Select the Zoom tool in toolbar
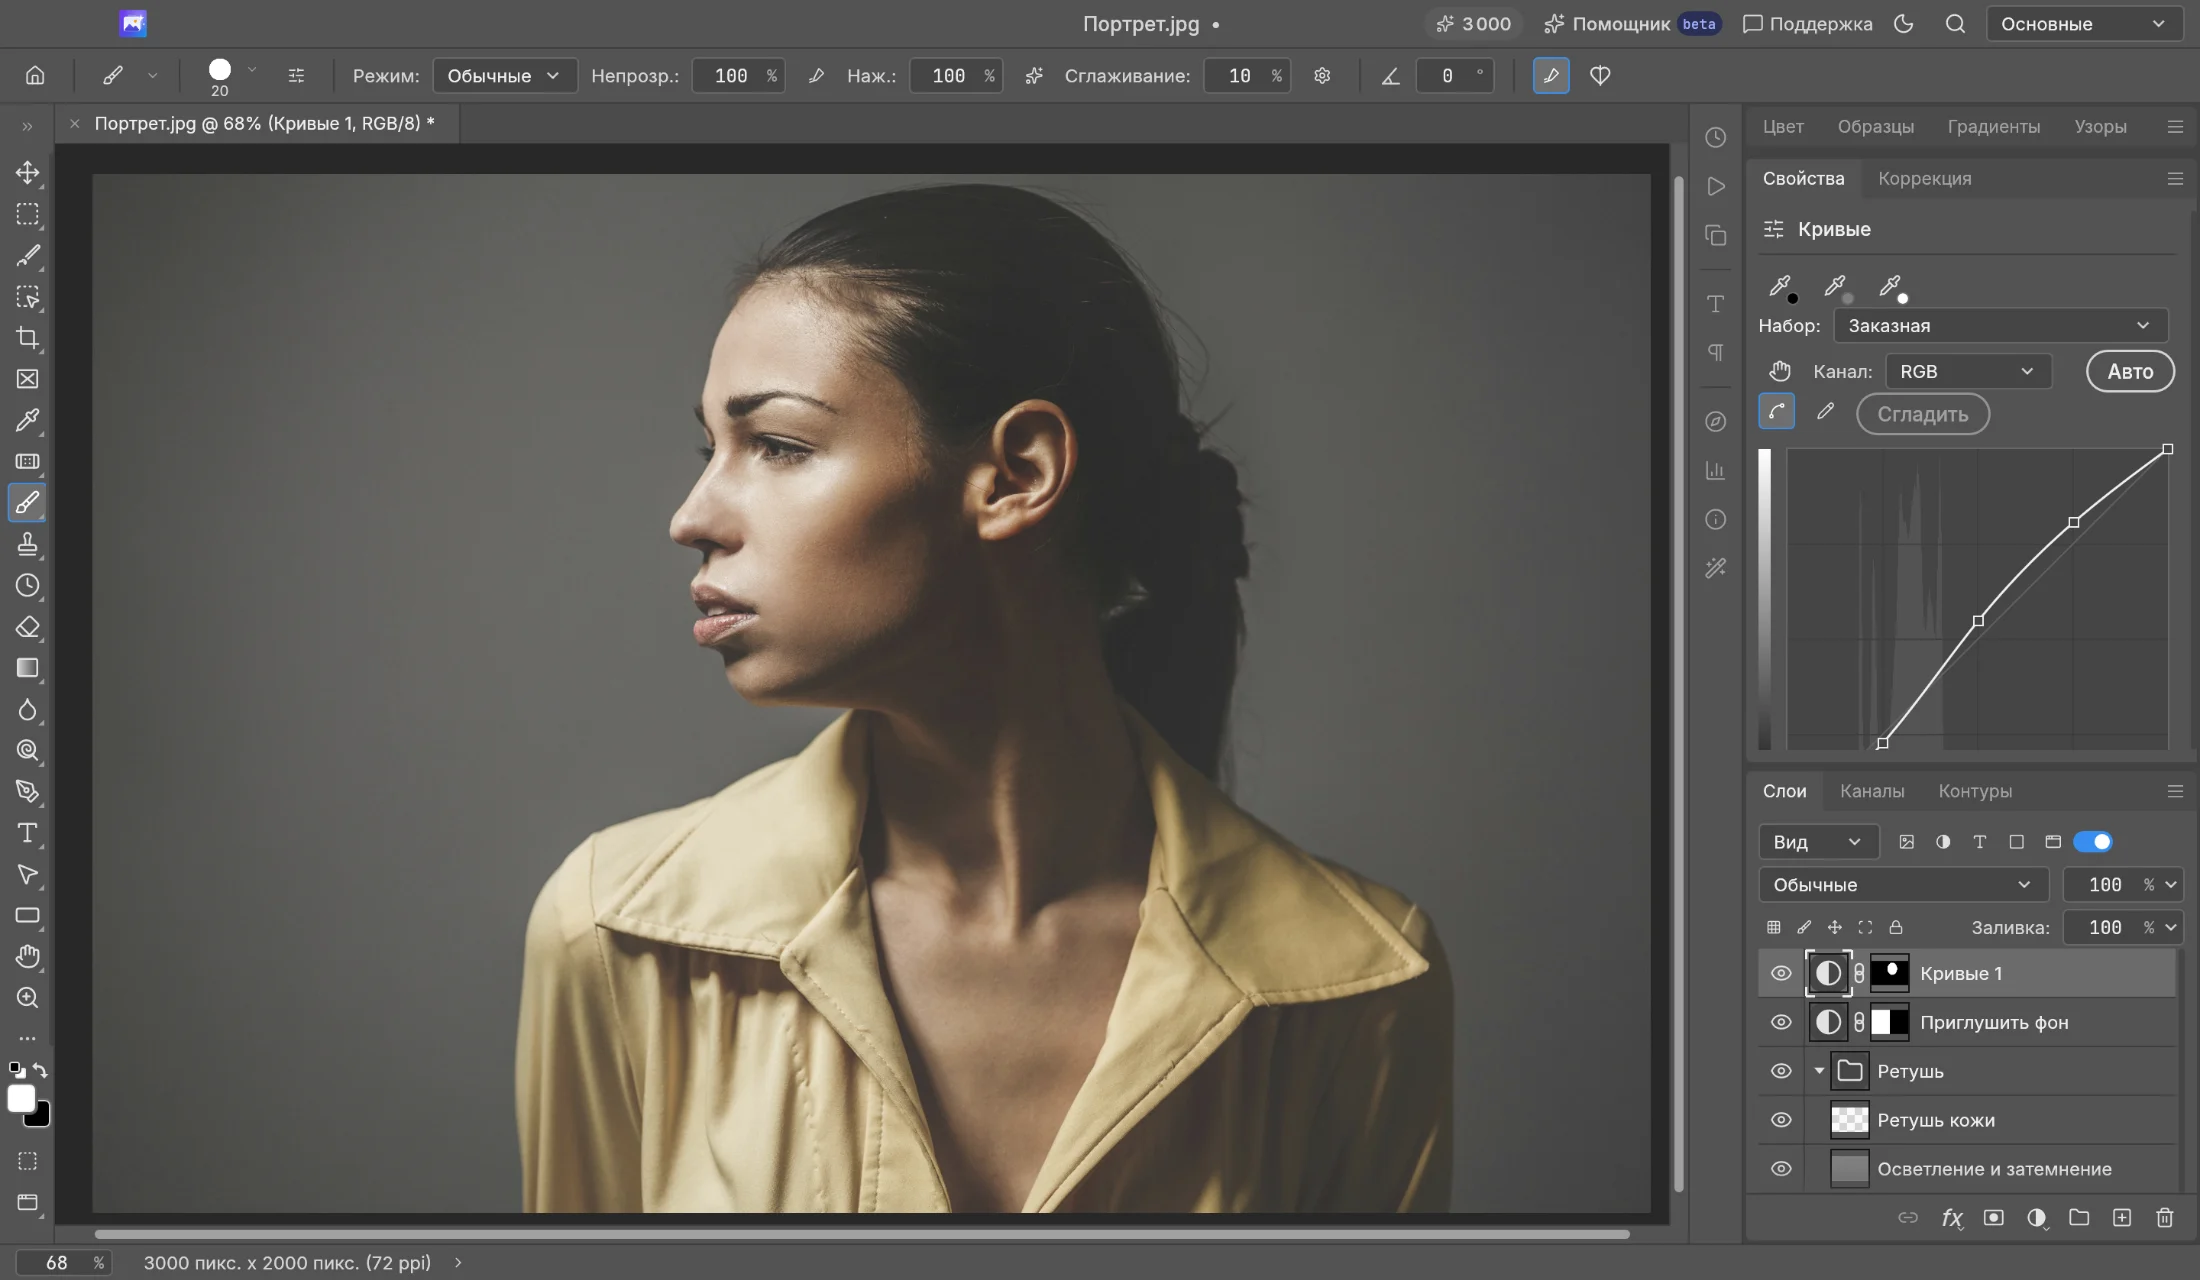This screenshot has width=2200, height=1280. coord(27,998)
